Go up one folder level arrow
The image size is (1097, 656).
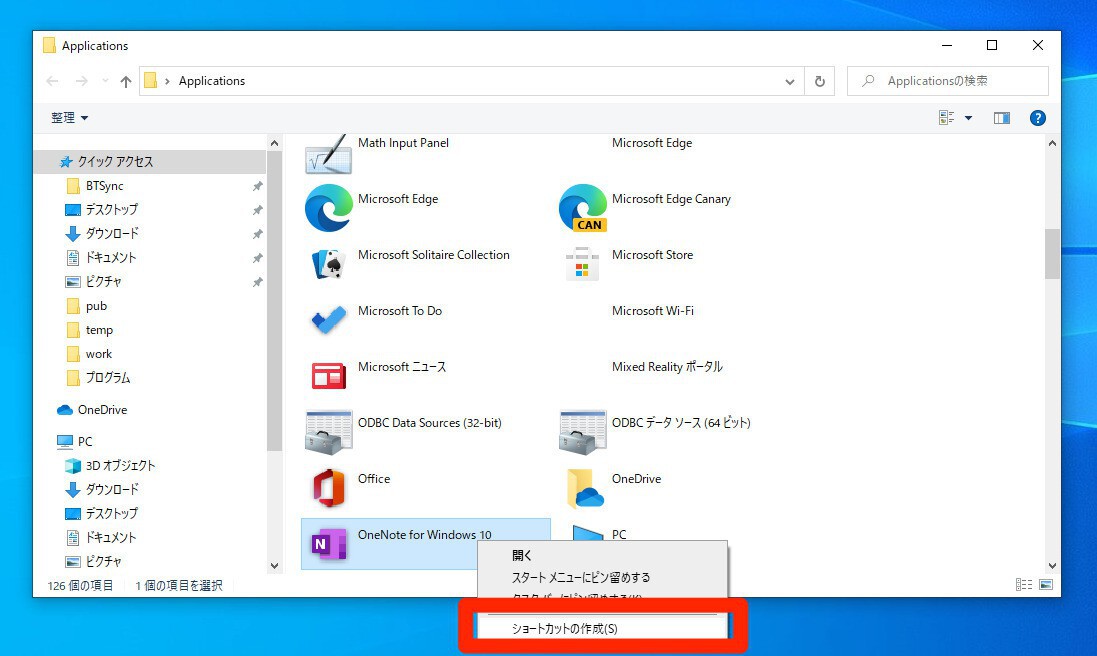coord(126,81)
